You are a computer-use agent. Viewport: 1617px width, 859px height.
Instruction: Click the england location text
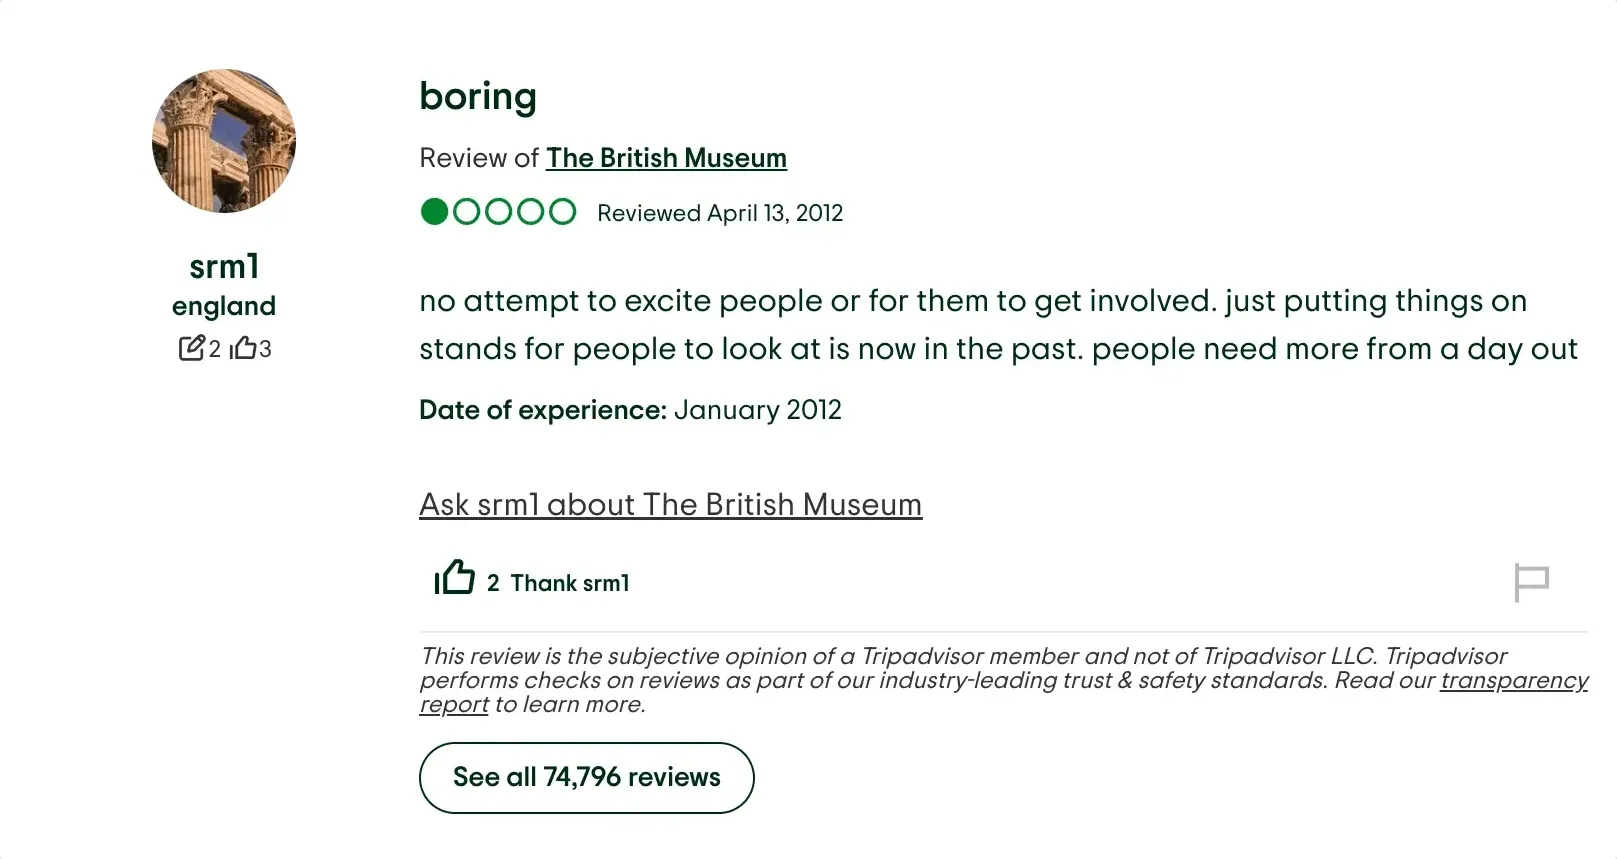(224, 306)
